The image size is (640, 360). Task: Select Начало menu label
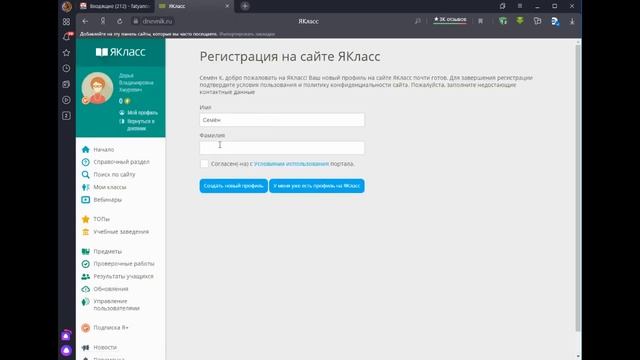tap(104, 149)
